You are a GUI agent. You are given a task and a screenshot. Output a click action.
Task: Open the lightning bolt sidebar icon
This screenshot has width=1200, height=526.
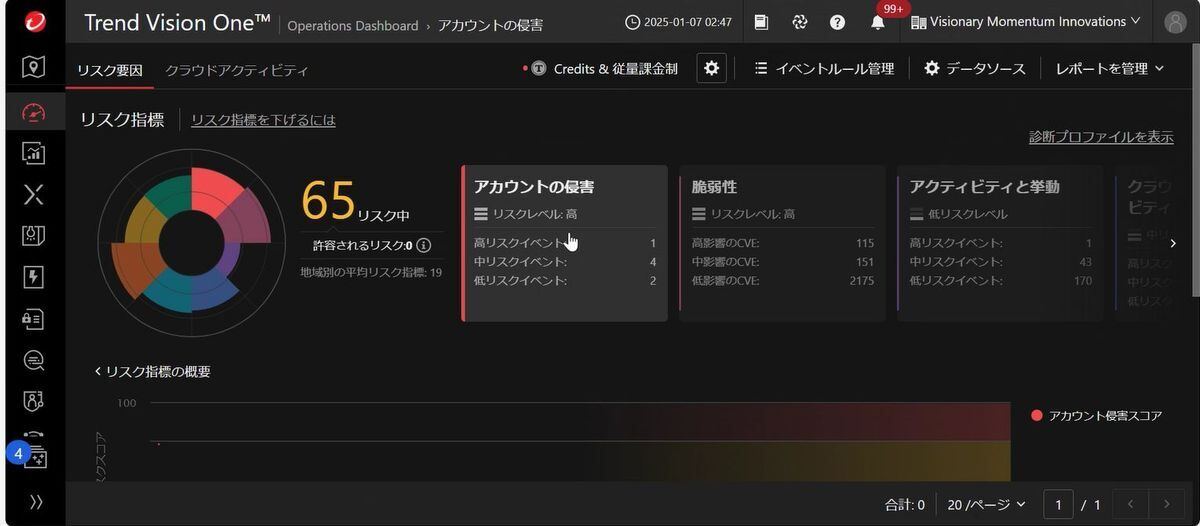(33, 277)
